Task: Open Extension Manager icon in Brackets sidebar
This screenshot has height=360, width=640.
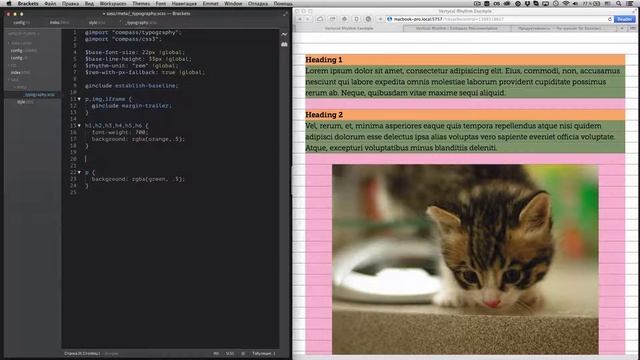Action: click(284, 44)
